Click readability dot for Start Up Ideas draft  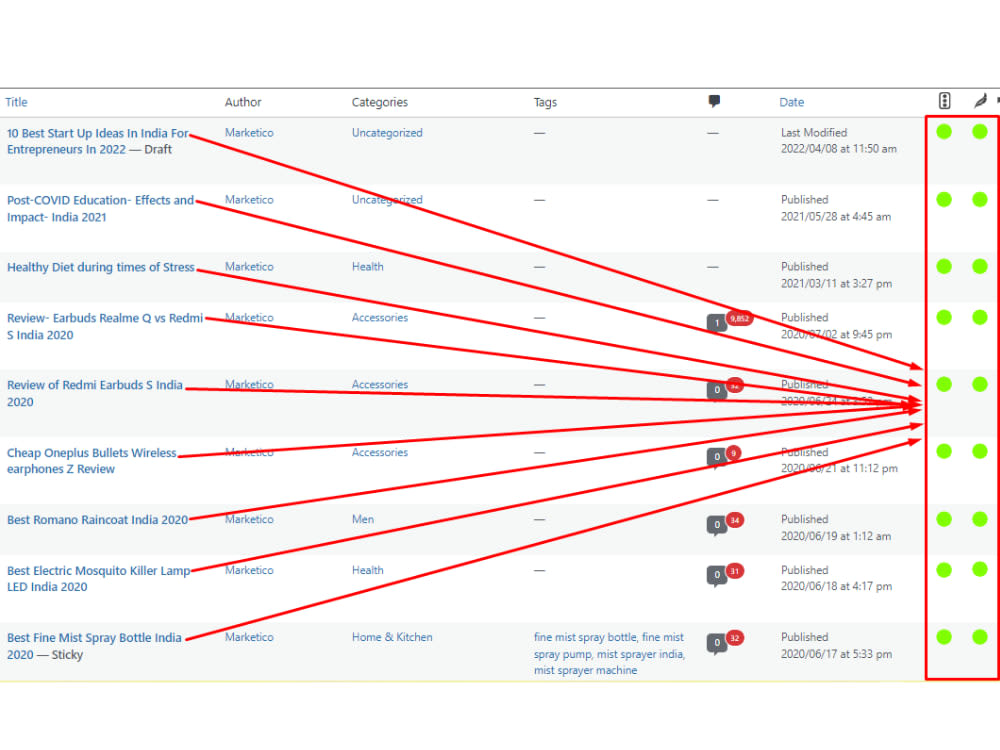pos(980,132)
